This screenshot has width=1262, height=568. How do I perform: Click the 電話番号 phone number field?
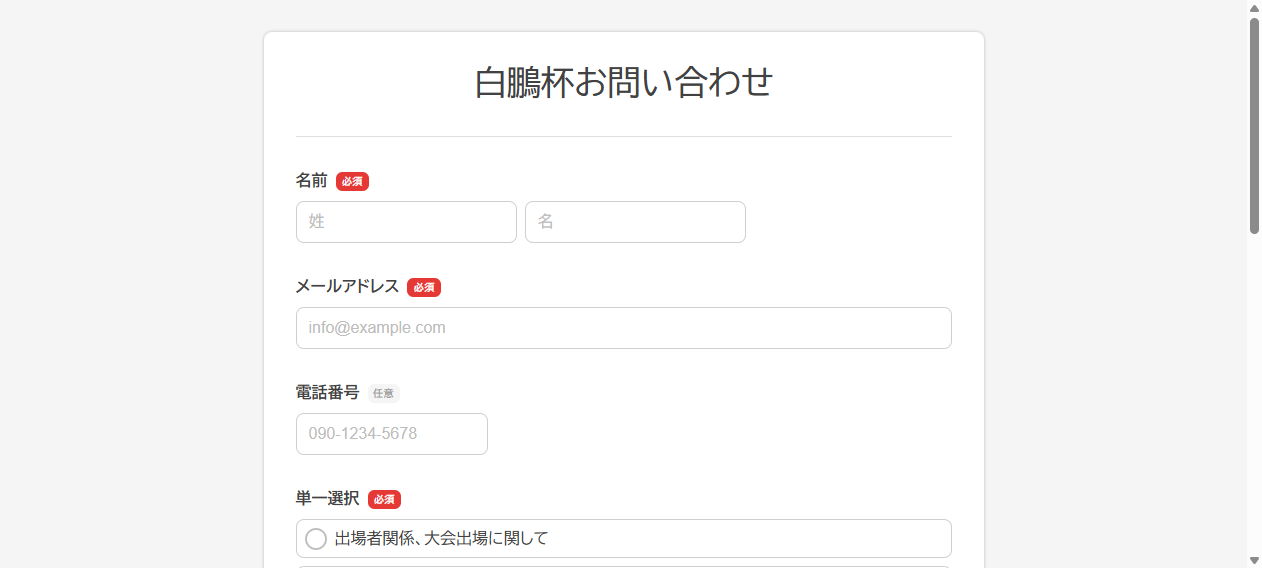[x=392, y=434]
